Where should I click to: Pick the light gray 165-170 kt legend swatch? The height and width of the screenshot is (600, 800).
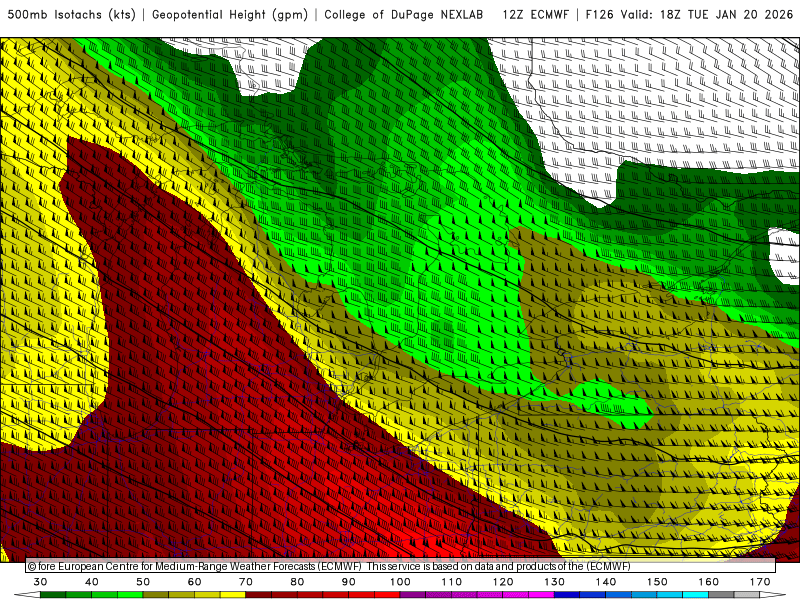click(x=747, y=594)
